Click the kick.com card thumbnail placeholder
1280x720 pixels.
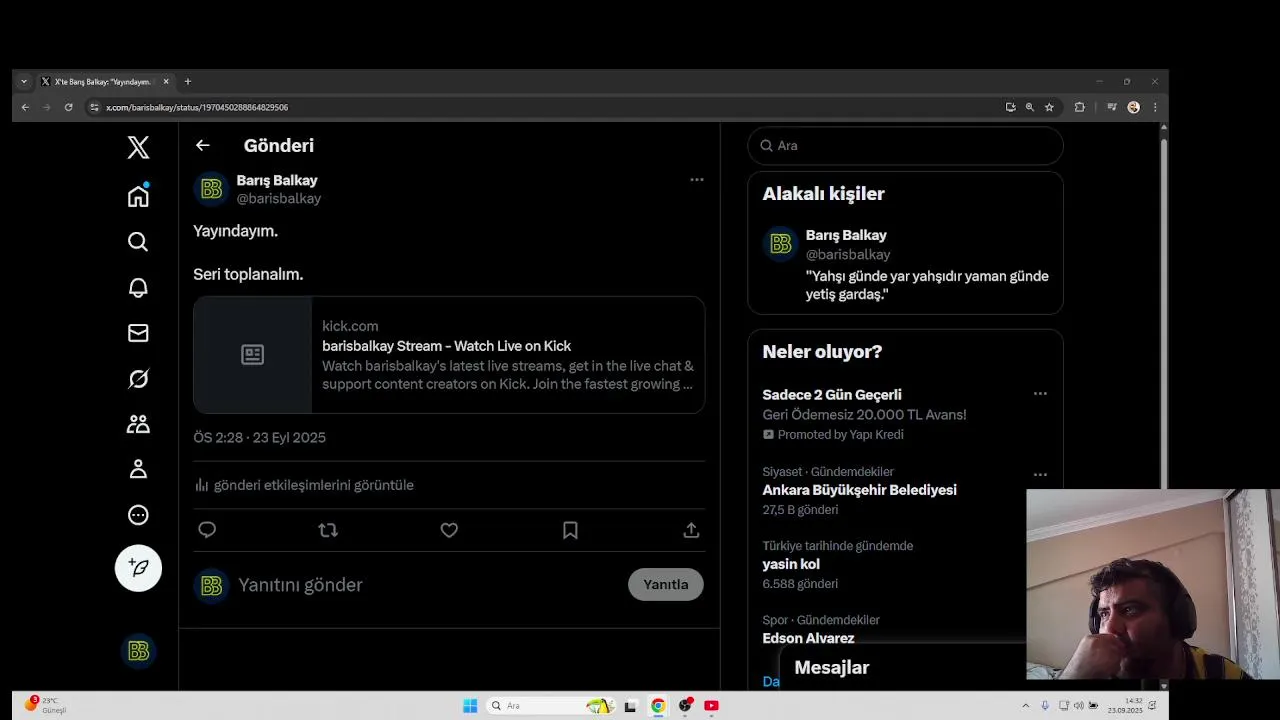tap(253, 355)
